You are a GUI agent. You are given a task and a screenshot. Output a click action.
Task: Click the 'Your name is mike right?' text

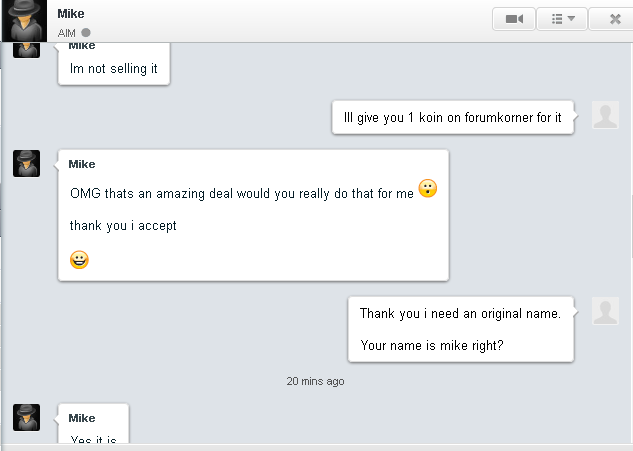point(431,346)
